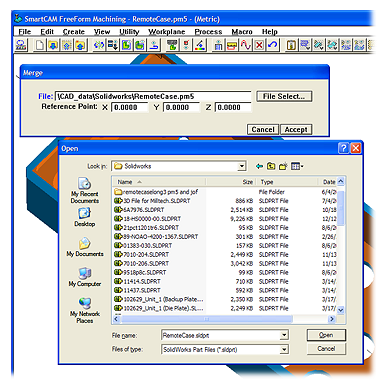Go to Desktop in places bar

click(x=85, y=217)
